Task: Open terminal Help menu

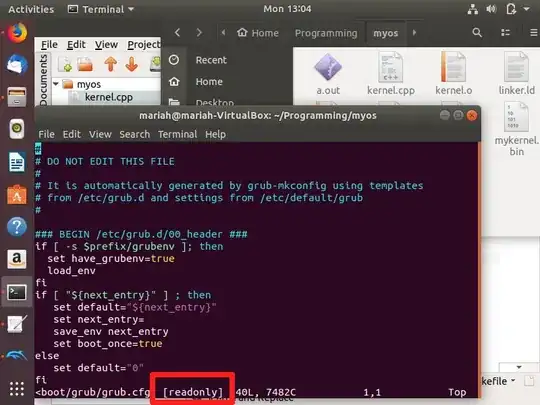Action: pyautogui.click(x=215, y=134)
